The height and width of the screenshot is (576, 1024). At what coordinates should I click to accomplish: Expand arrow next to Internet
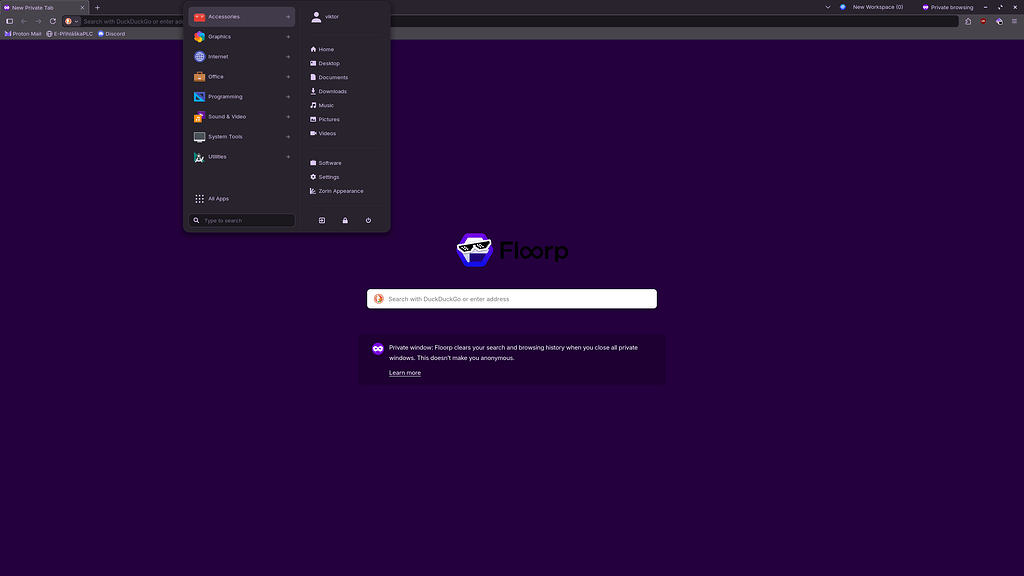coord(287,57)
